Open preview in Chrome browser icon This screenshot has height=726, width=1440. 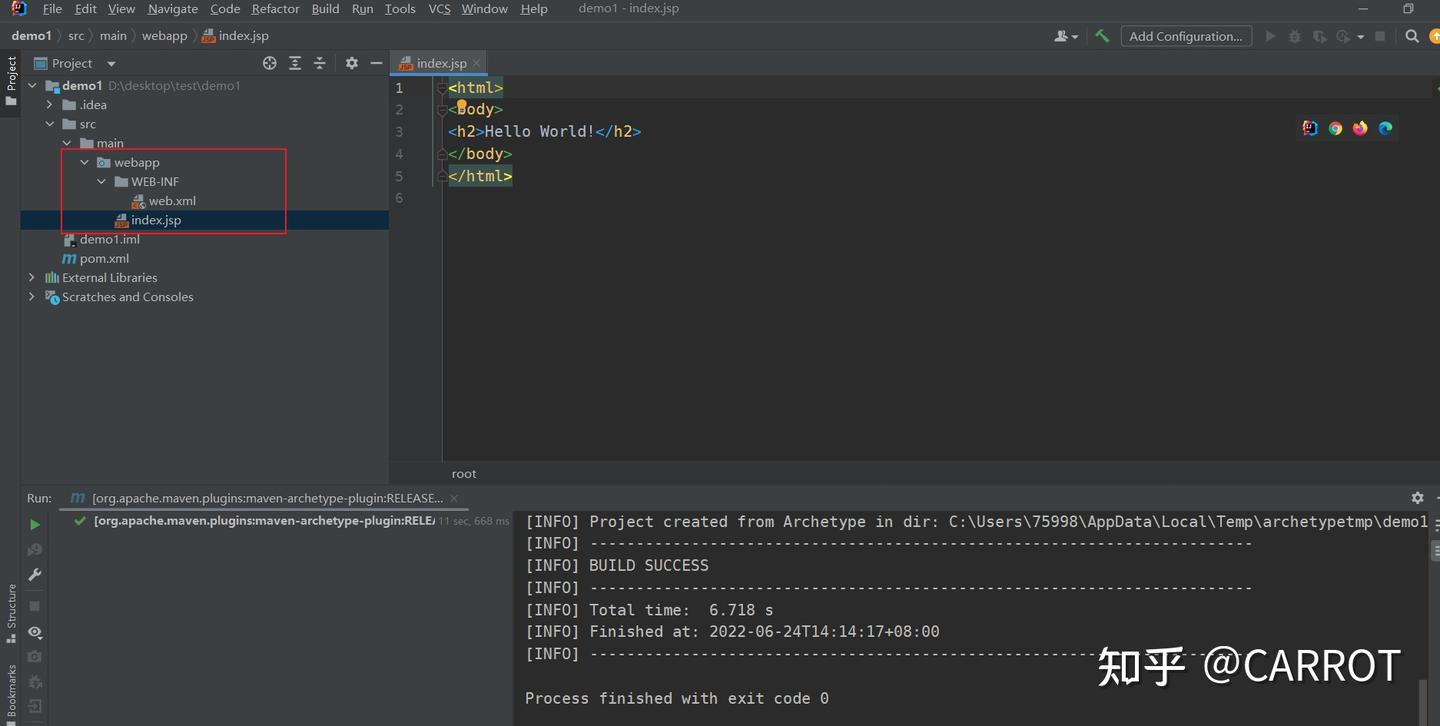click(x=1335, y=128)
